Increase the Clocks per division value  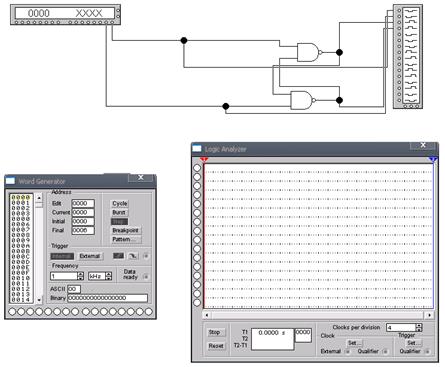(x=419, y=326)
